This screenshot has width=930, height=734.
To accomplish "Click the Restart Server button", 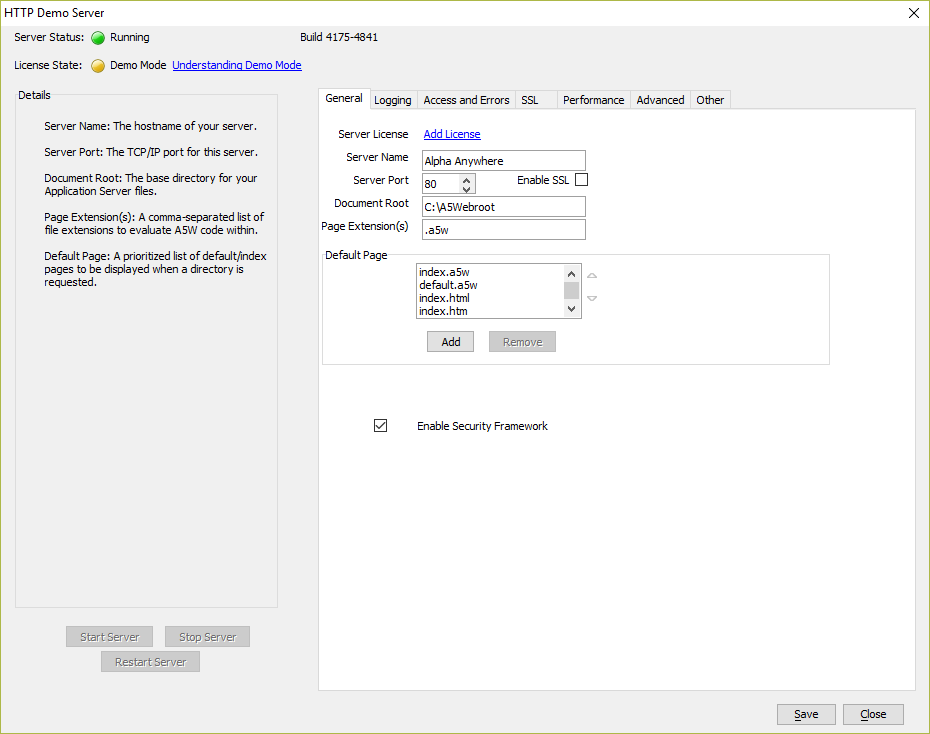I will [150, 662].
